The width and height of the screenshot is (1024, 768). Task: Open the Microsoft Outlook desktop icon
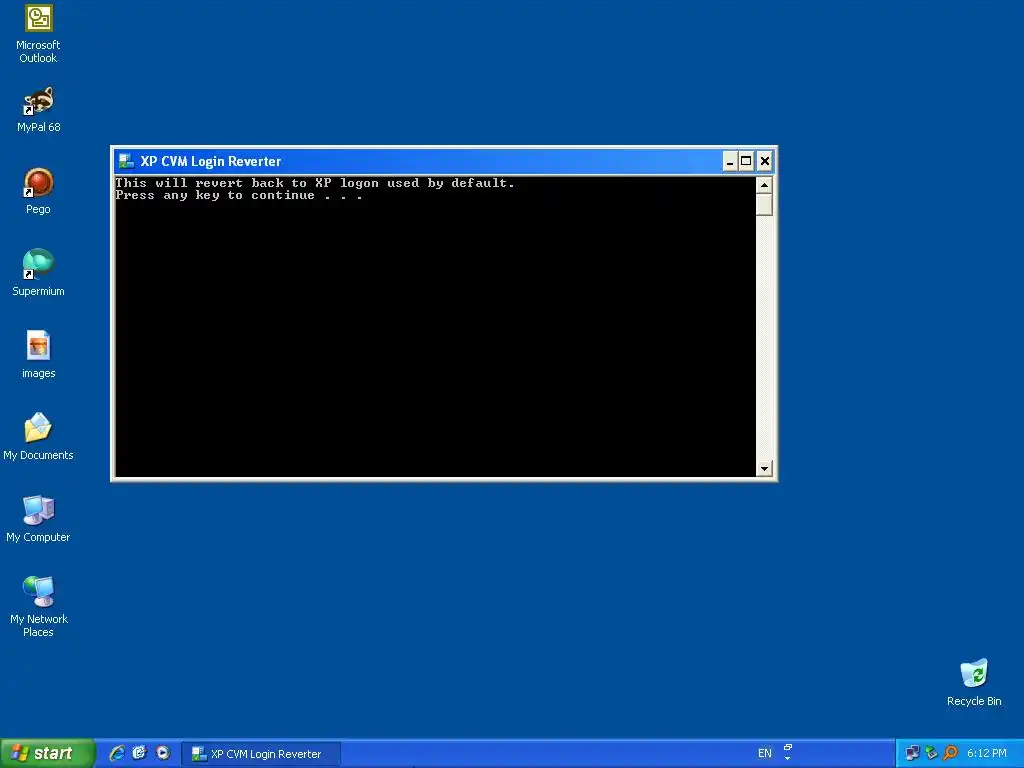point(39,34)
